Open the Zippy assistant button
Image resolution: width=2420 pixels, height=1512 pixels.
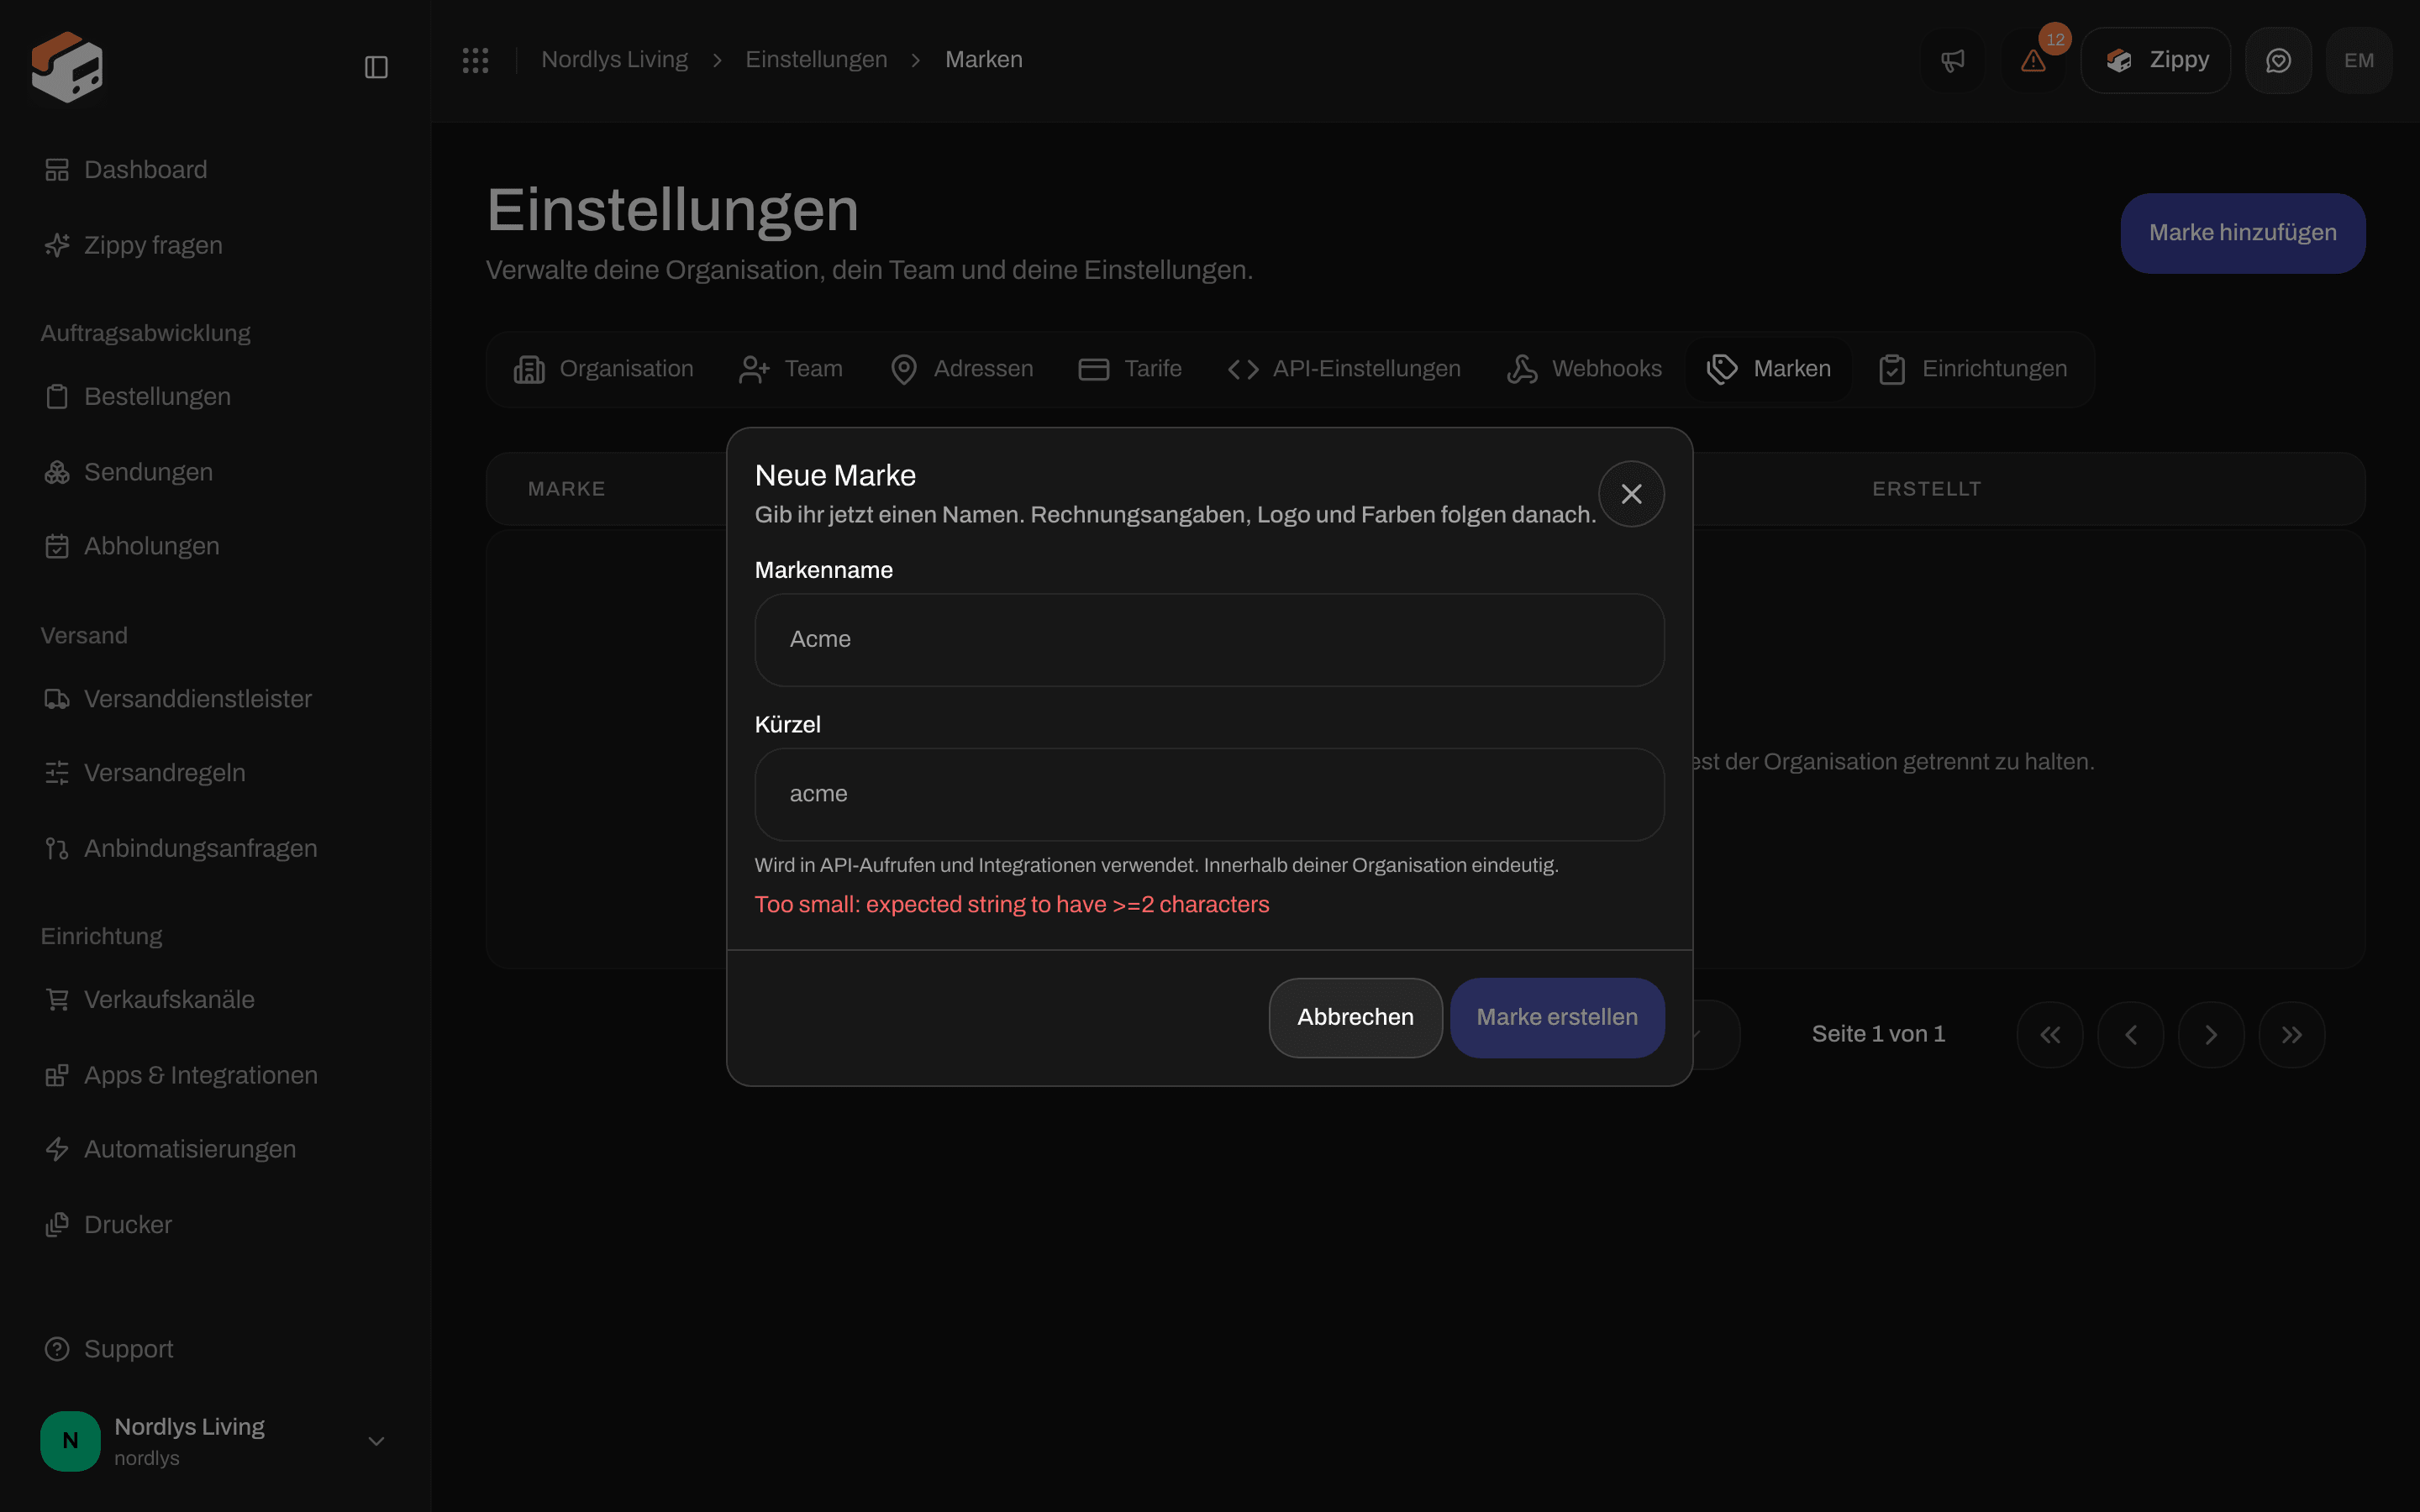tap(2156, 61)
